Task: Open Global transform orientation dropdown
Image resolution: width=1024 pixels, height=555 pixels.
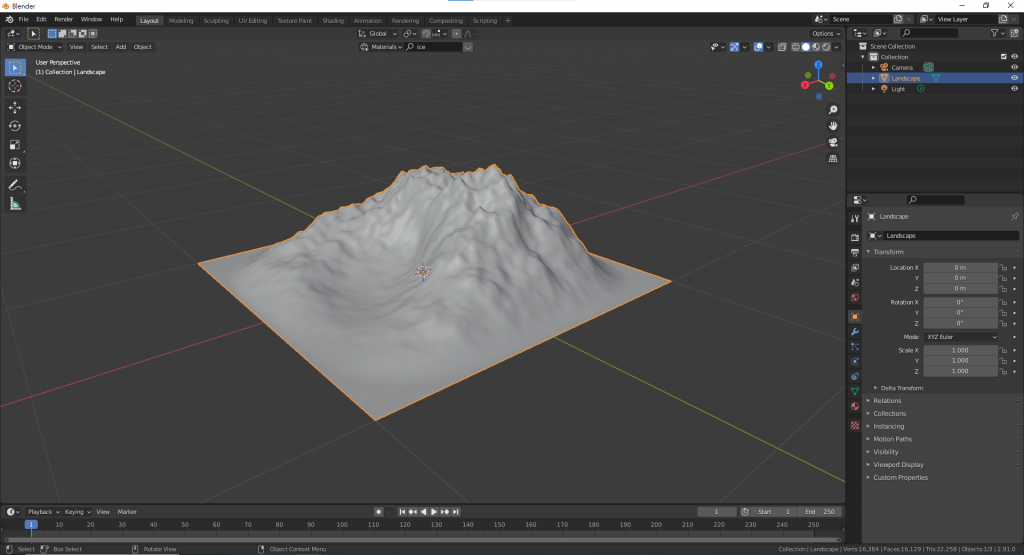Action: coord(377,33)
